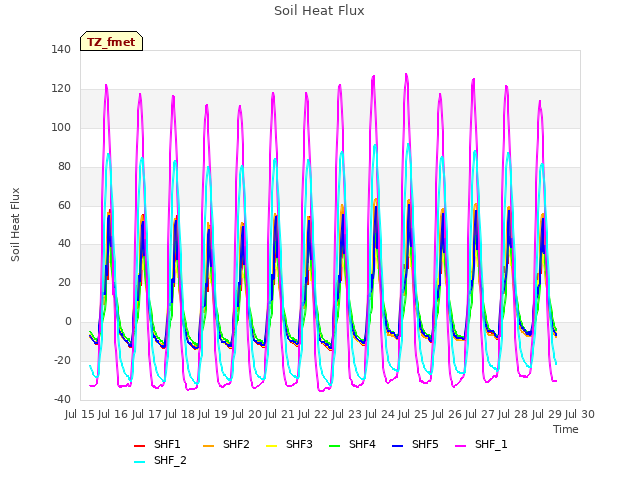
Task: Click the Jul 28 x-axis label
Action: tap(513, 414)
